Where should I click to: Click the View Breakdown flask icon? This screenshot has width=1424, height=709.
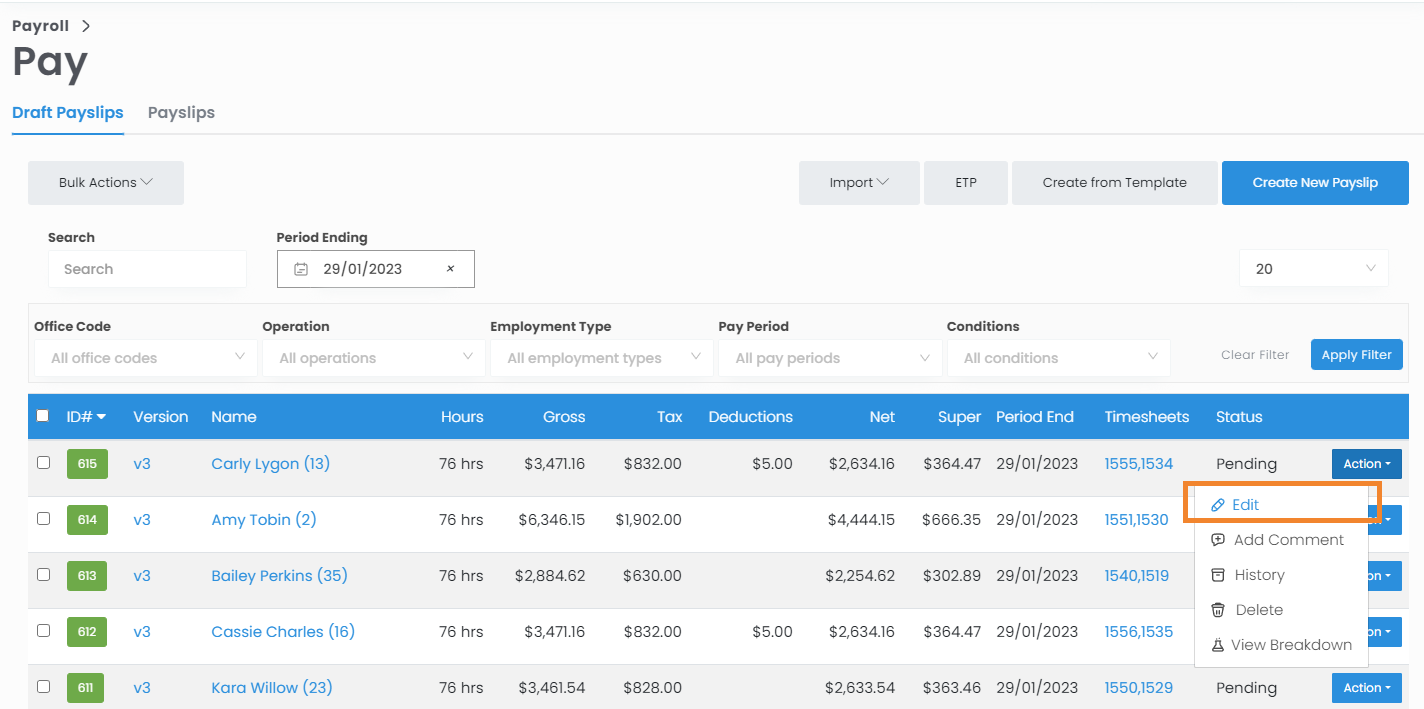[x=1218, y=645]
